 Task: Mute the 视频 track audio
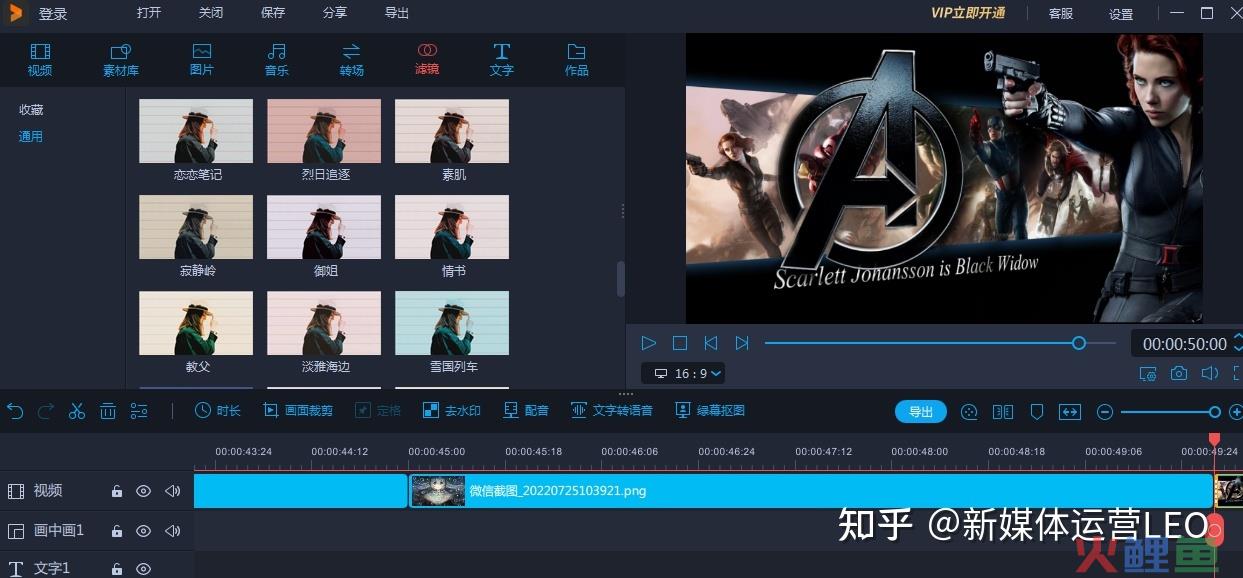(x=173, y=491)
